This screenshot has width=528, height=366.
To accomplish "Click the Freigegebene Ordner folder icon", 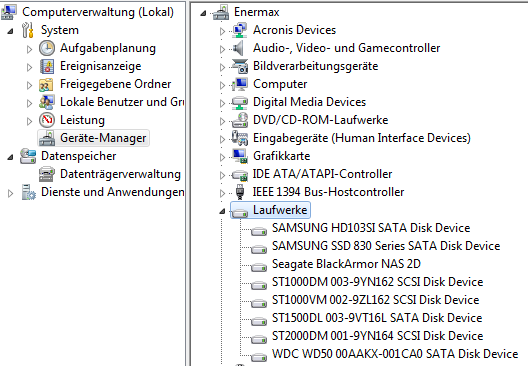I will 46,85.
